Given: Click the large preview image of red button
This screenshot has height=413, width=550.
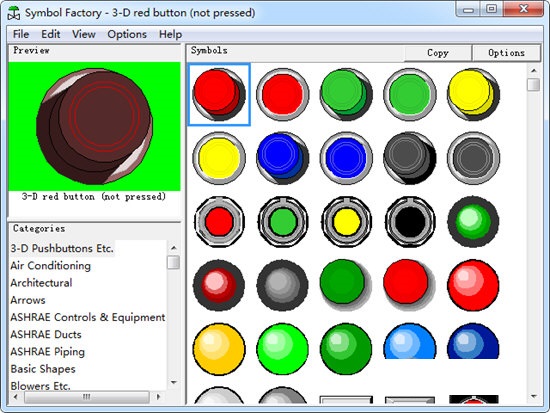Looking at the screenshot, I should point(94,126).
